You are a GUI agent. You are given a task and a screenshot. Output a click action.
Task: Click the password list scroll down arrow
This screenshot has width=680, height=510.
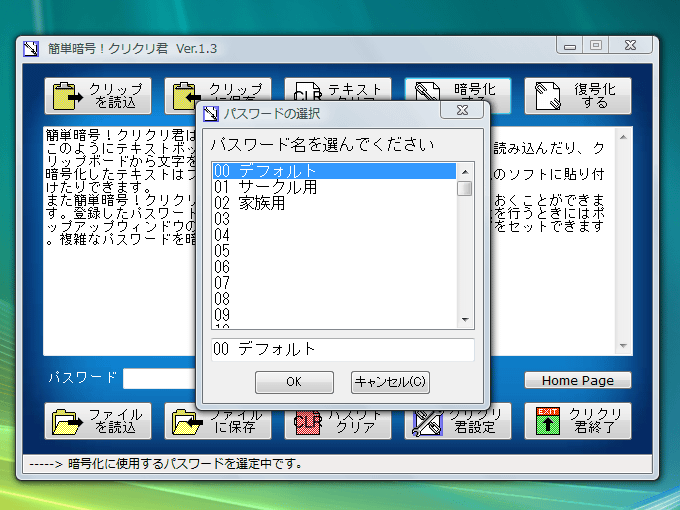click(x=465, y=320)
